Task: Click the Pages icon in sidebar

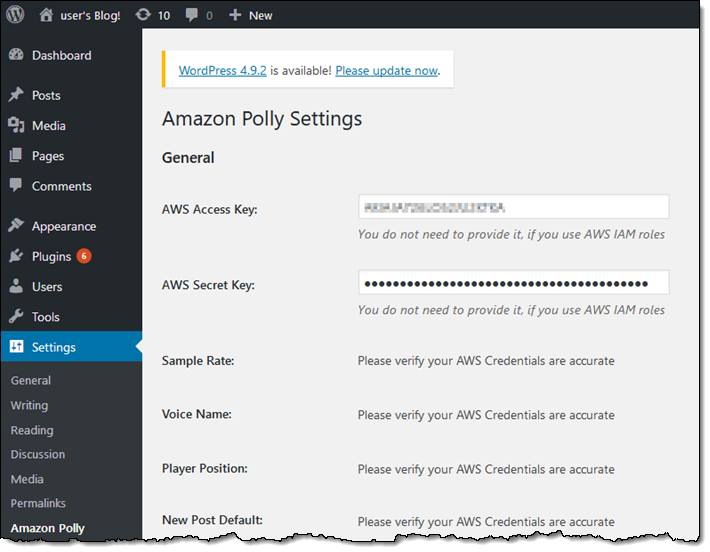Action: coord(16,156)
